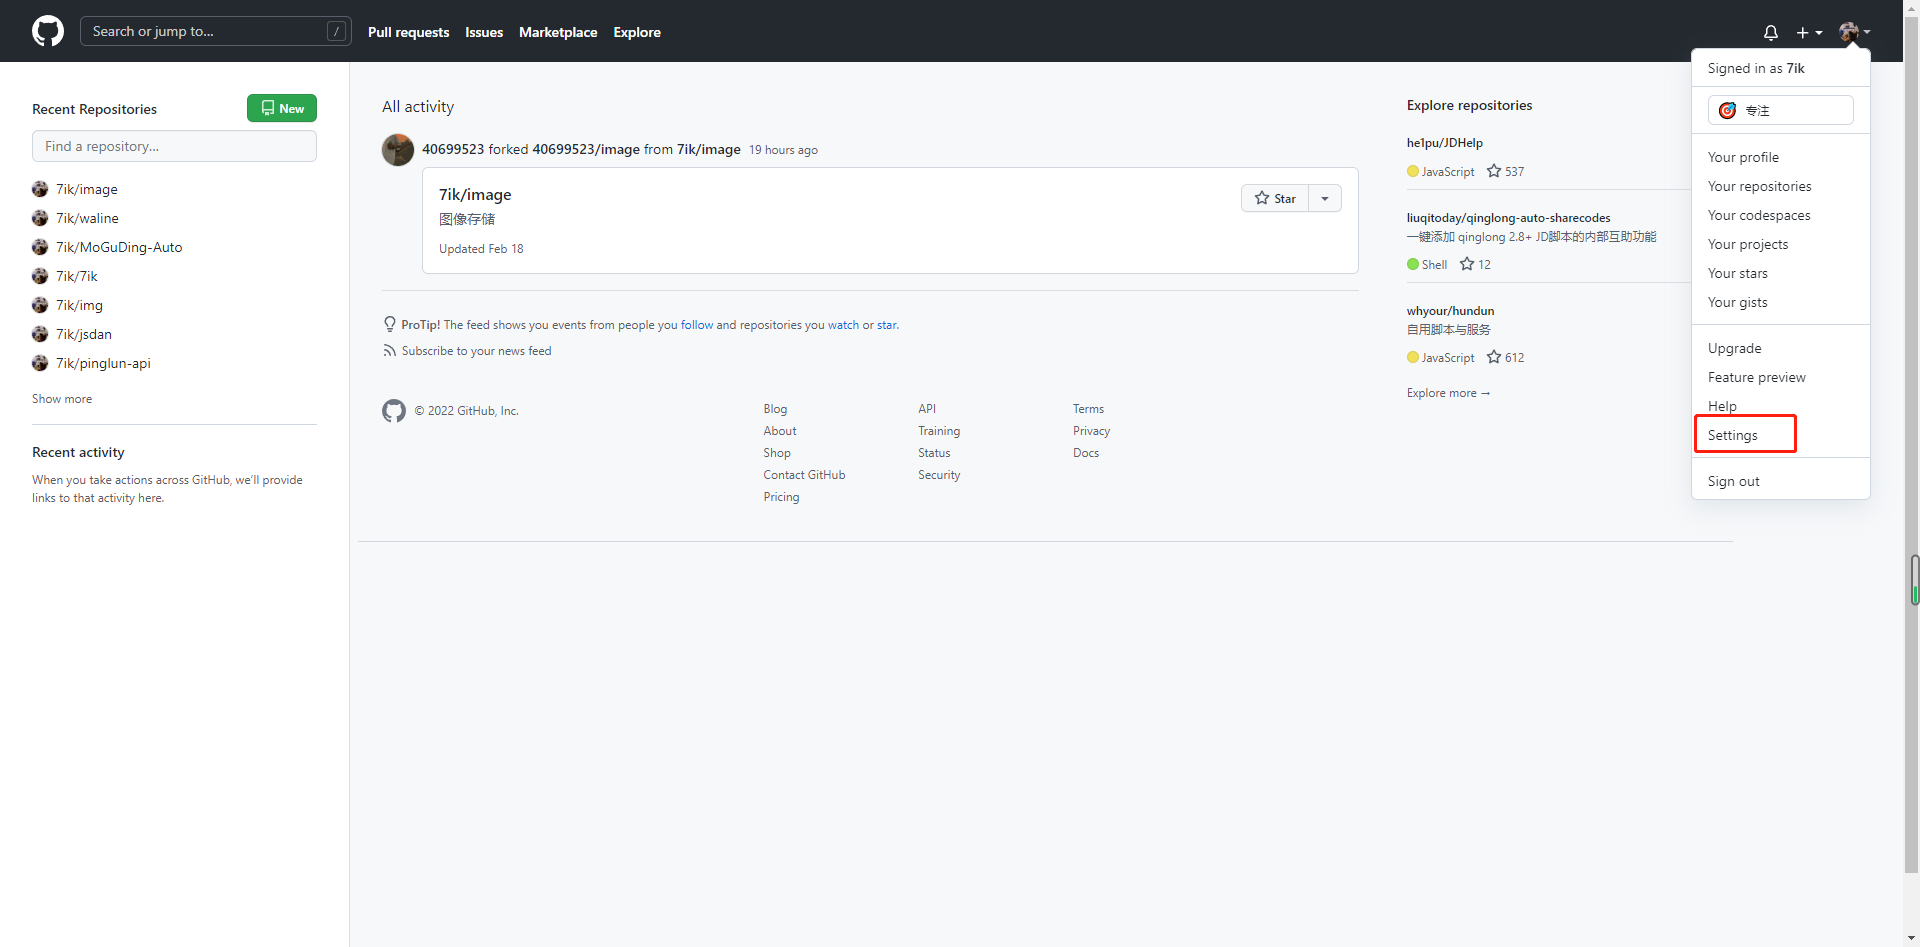
Task: Click the green New repository button
Action: [281, 107]
